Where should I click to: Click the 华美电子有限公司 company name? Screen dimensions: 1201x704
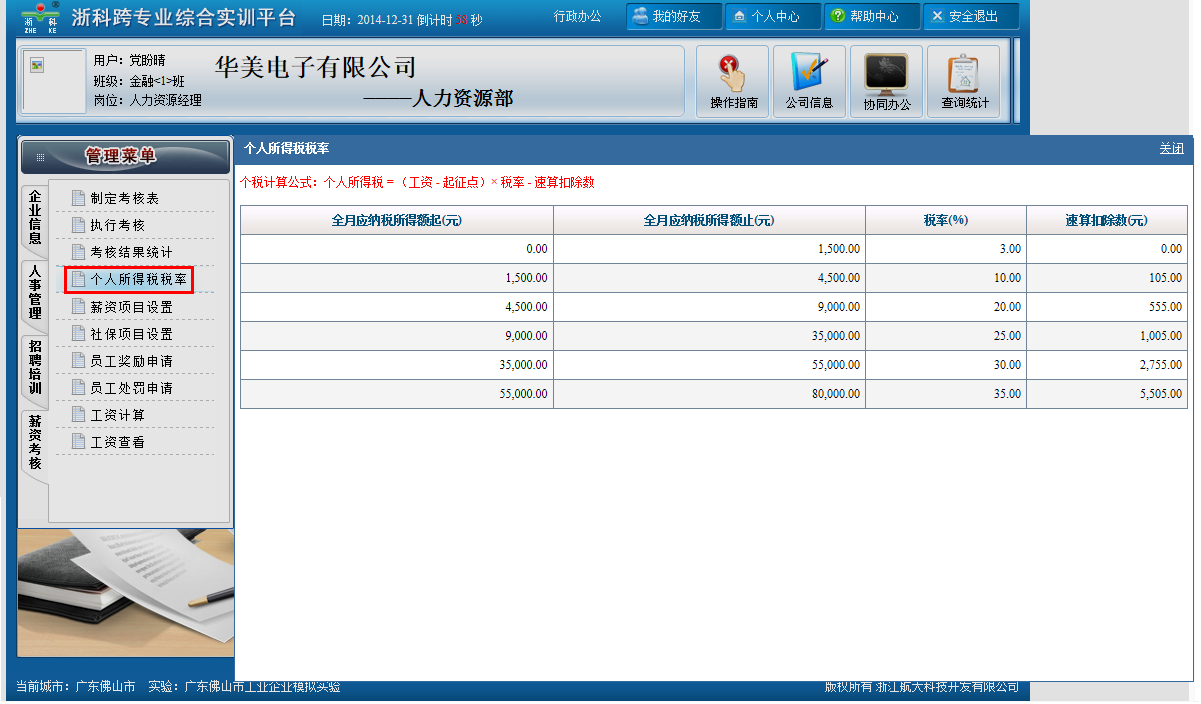pyautogui.click(x=315, y=67)
